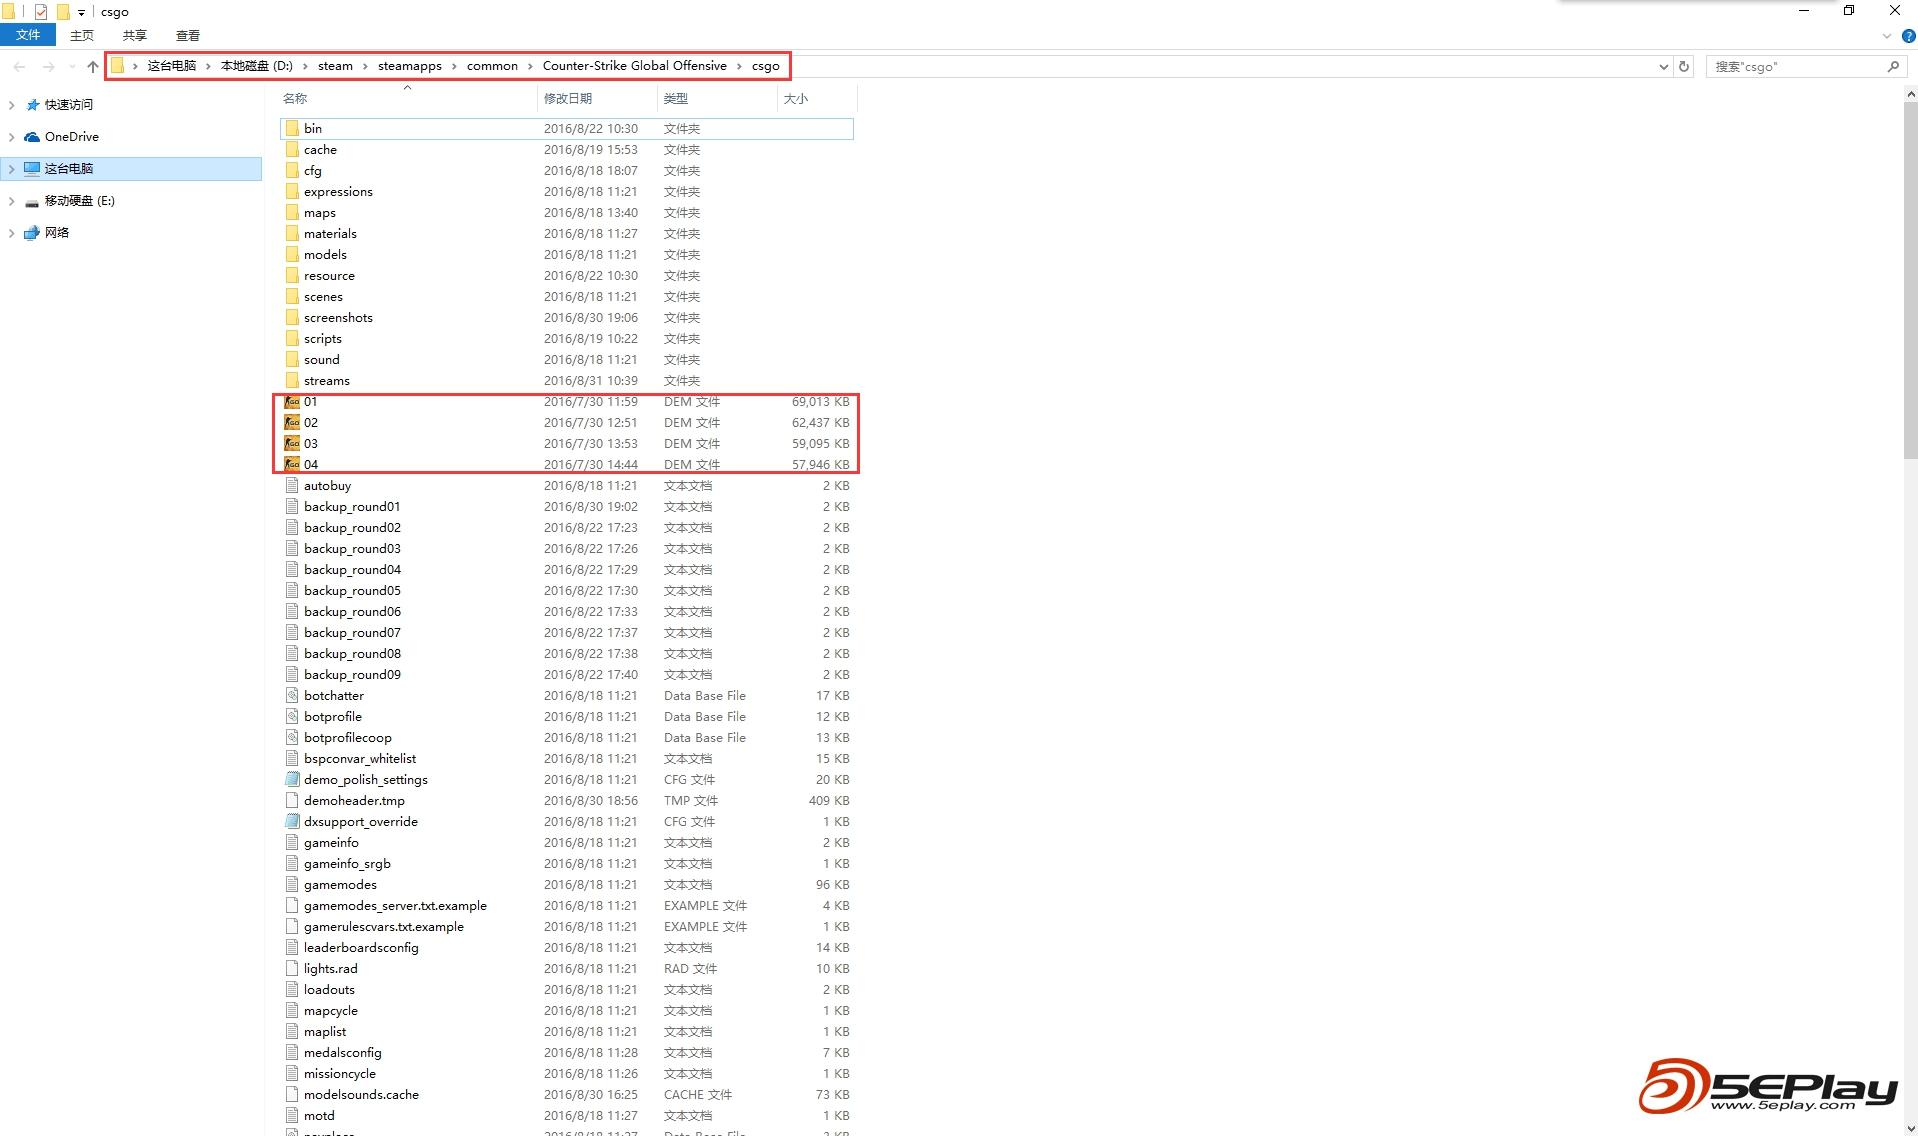Viewport: 1918px width, 1136px height.
Task: Click the Refresh icon beside address bar
Action: tap(1684, 67)
